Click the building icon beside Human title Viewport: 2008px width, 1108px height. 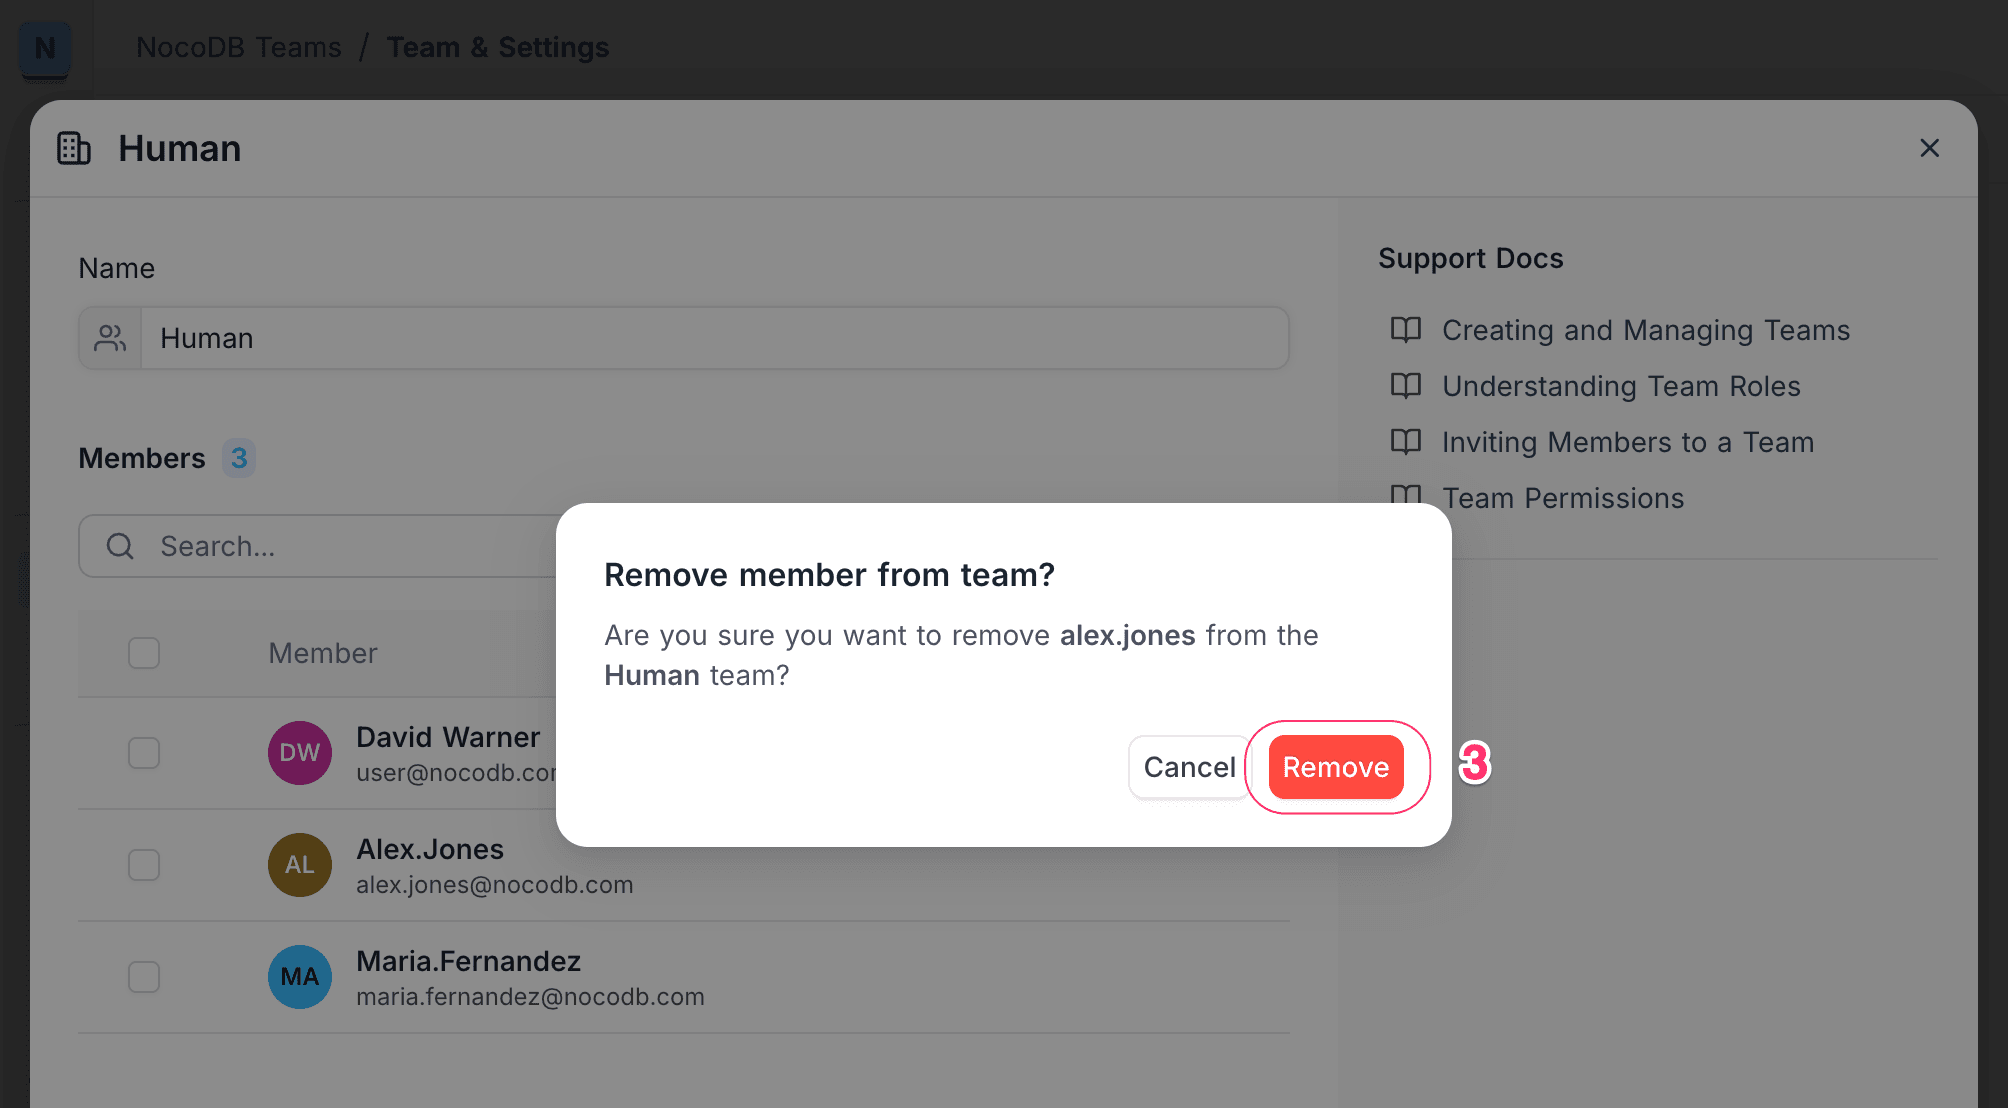tap(72, 147)
